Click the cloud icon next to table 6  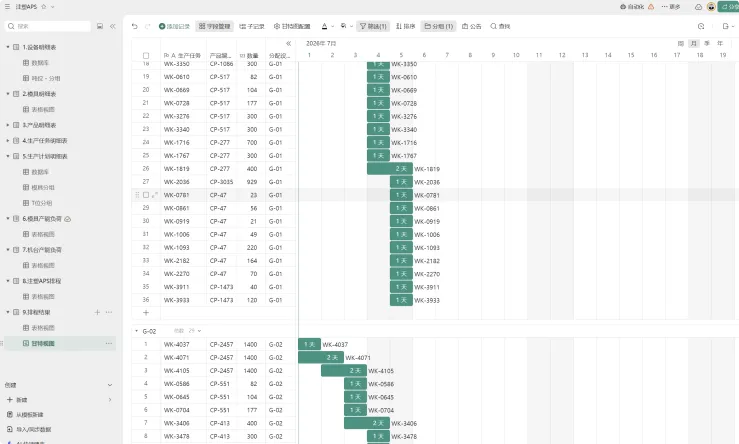pos(67,219)
